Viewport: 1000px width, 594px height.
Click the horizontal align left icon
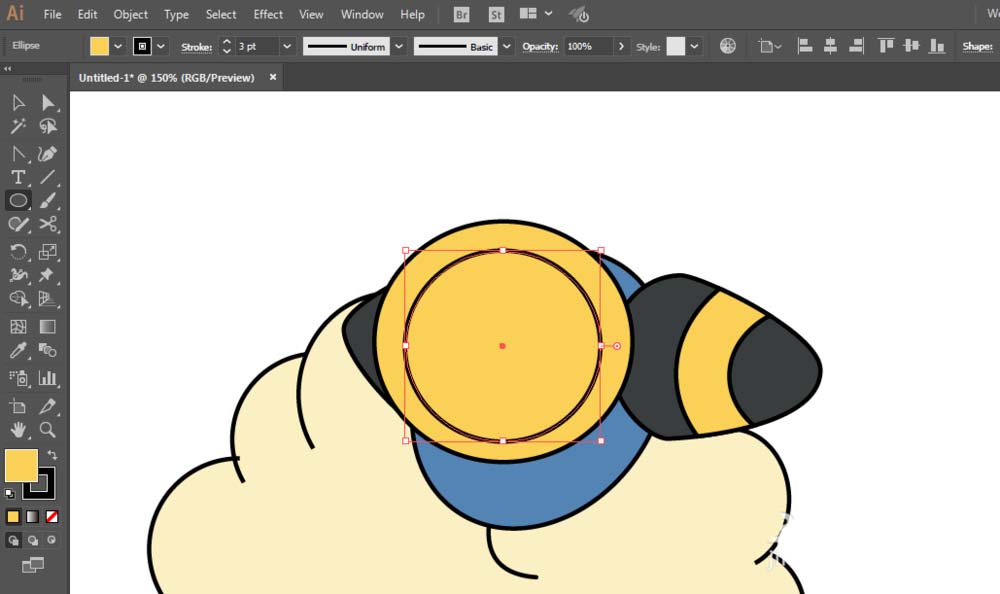pyautogui.click(x=805, y=46)
